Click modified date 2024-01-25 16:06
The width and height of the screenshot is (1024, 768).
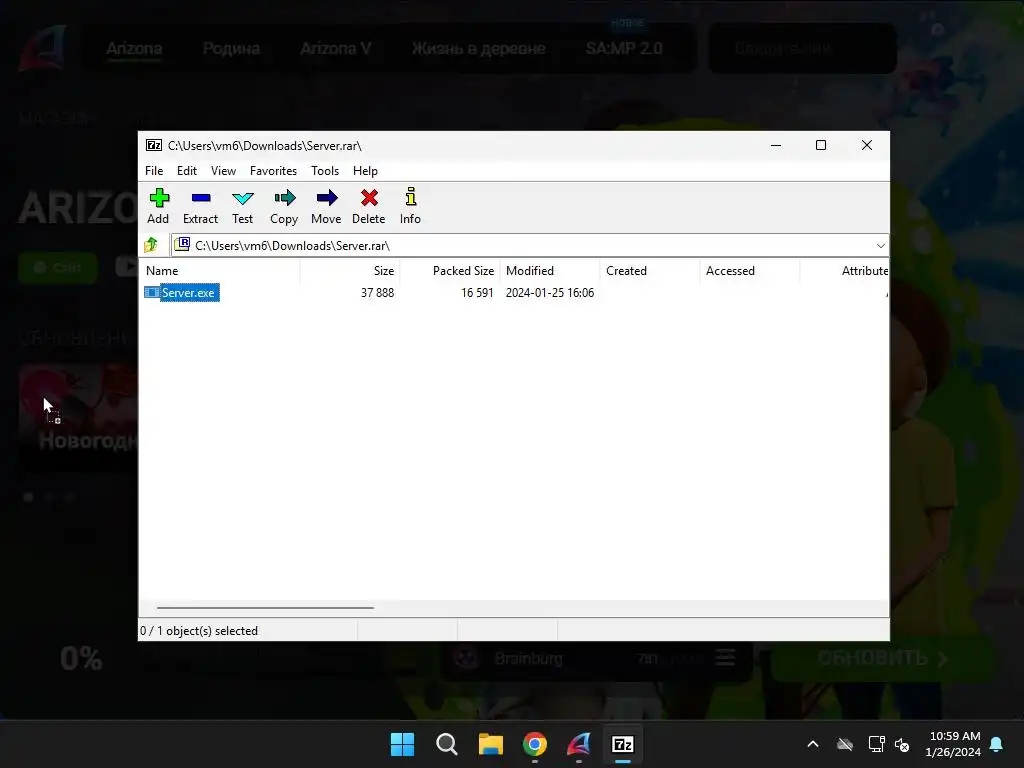550,293
